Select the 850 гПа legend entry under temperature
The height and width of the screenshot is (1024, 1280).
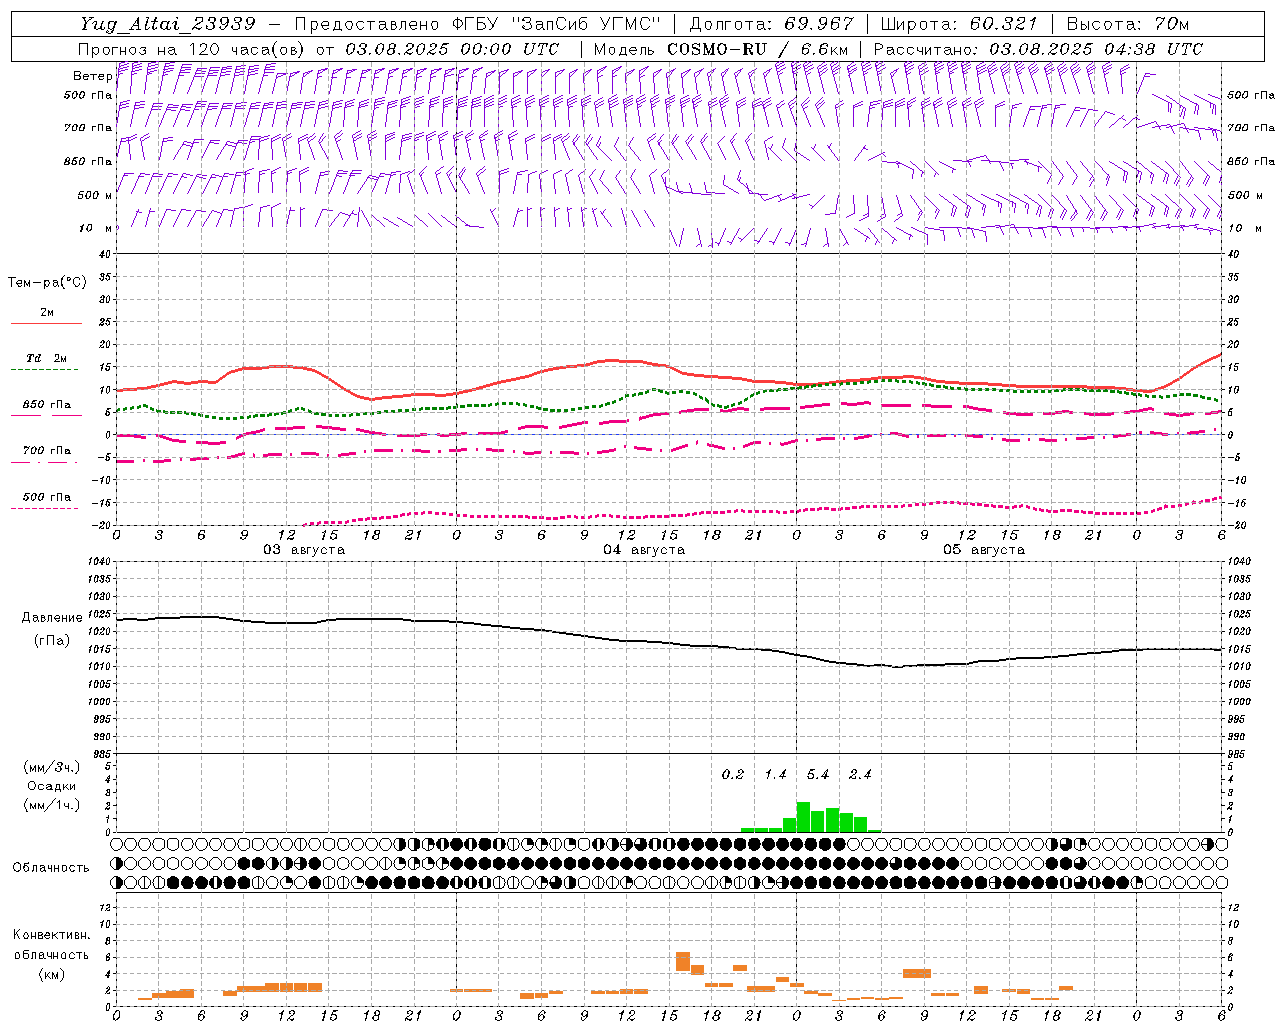47,405
